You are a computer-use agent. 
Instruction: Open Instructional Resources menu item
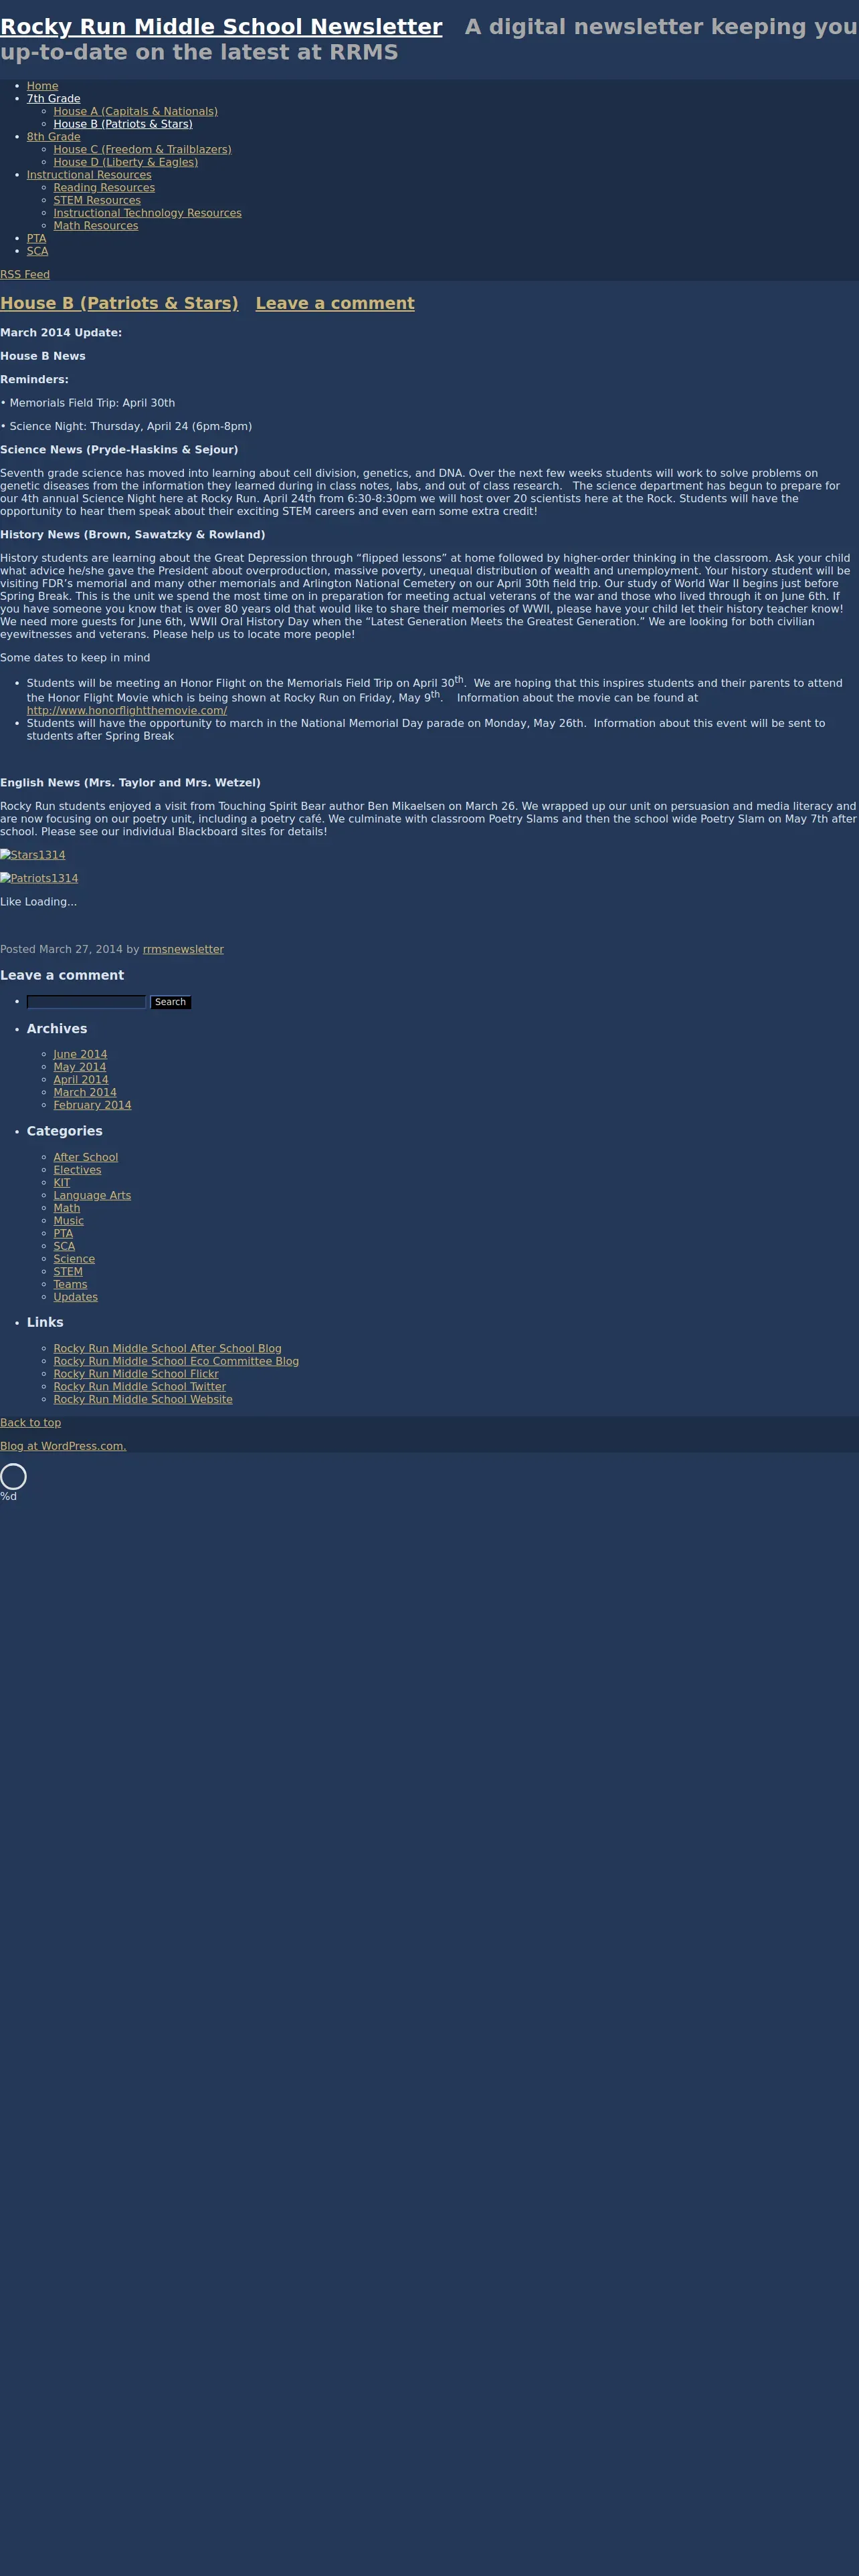pyautogui.click(x=89, y=175)
